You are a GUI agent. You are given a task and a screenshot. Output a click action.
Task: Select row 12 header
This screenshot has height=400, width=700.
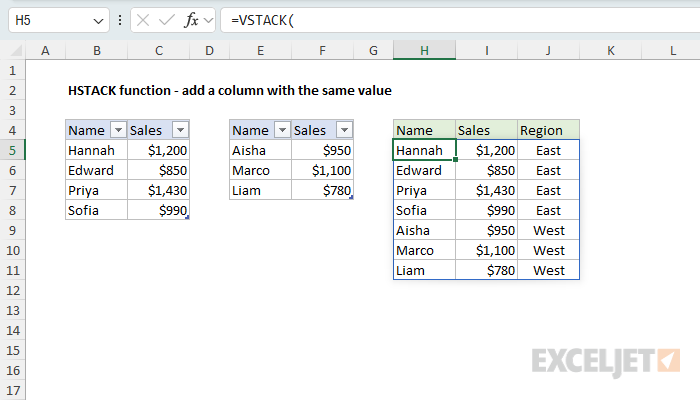point(12,291)
